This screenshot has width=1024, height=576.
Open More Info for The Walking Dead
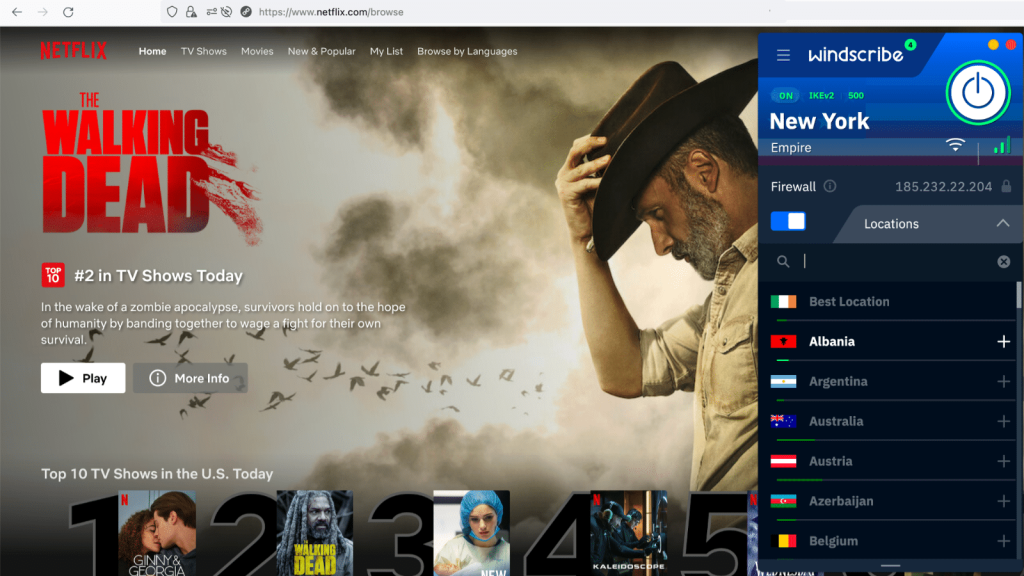tap(190, 378)
